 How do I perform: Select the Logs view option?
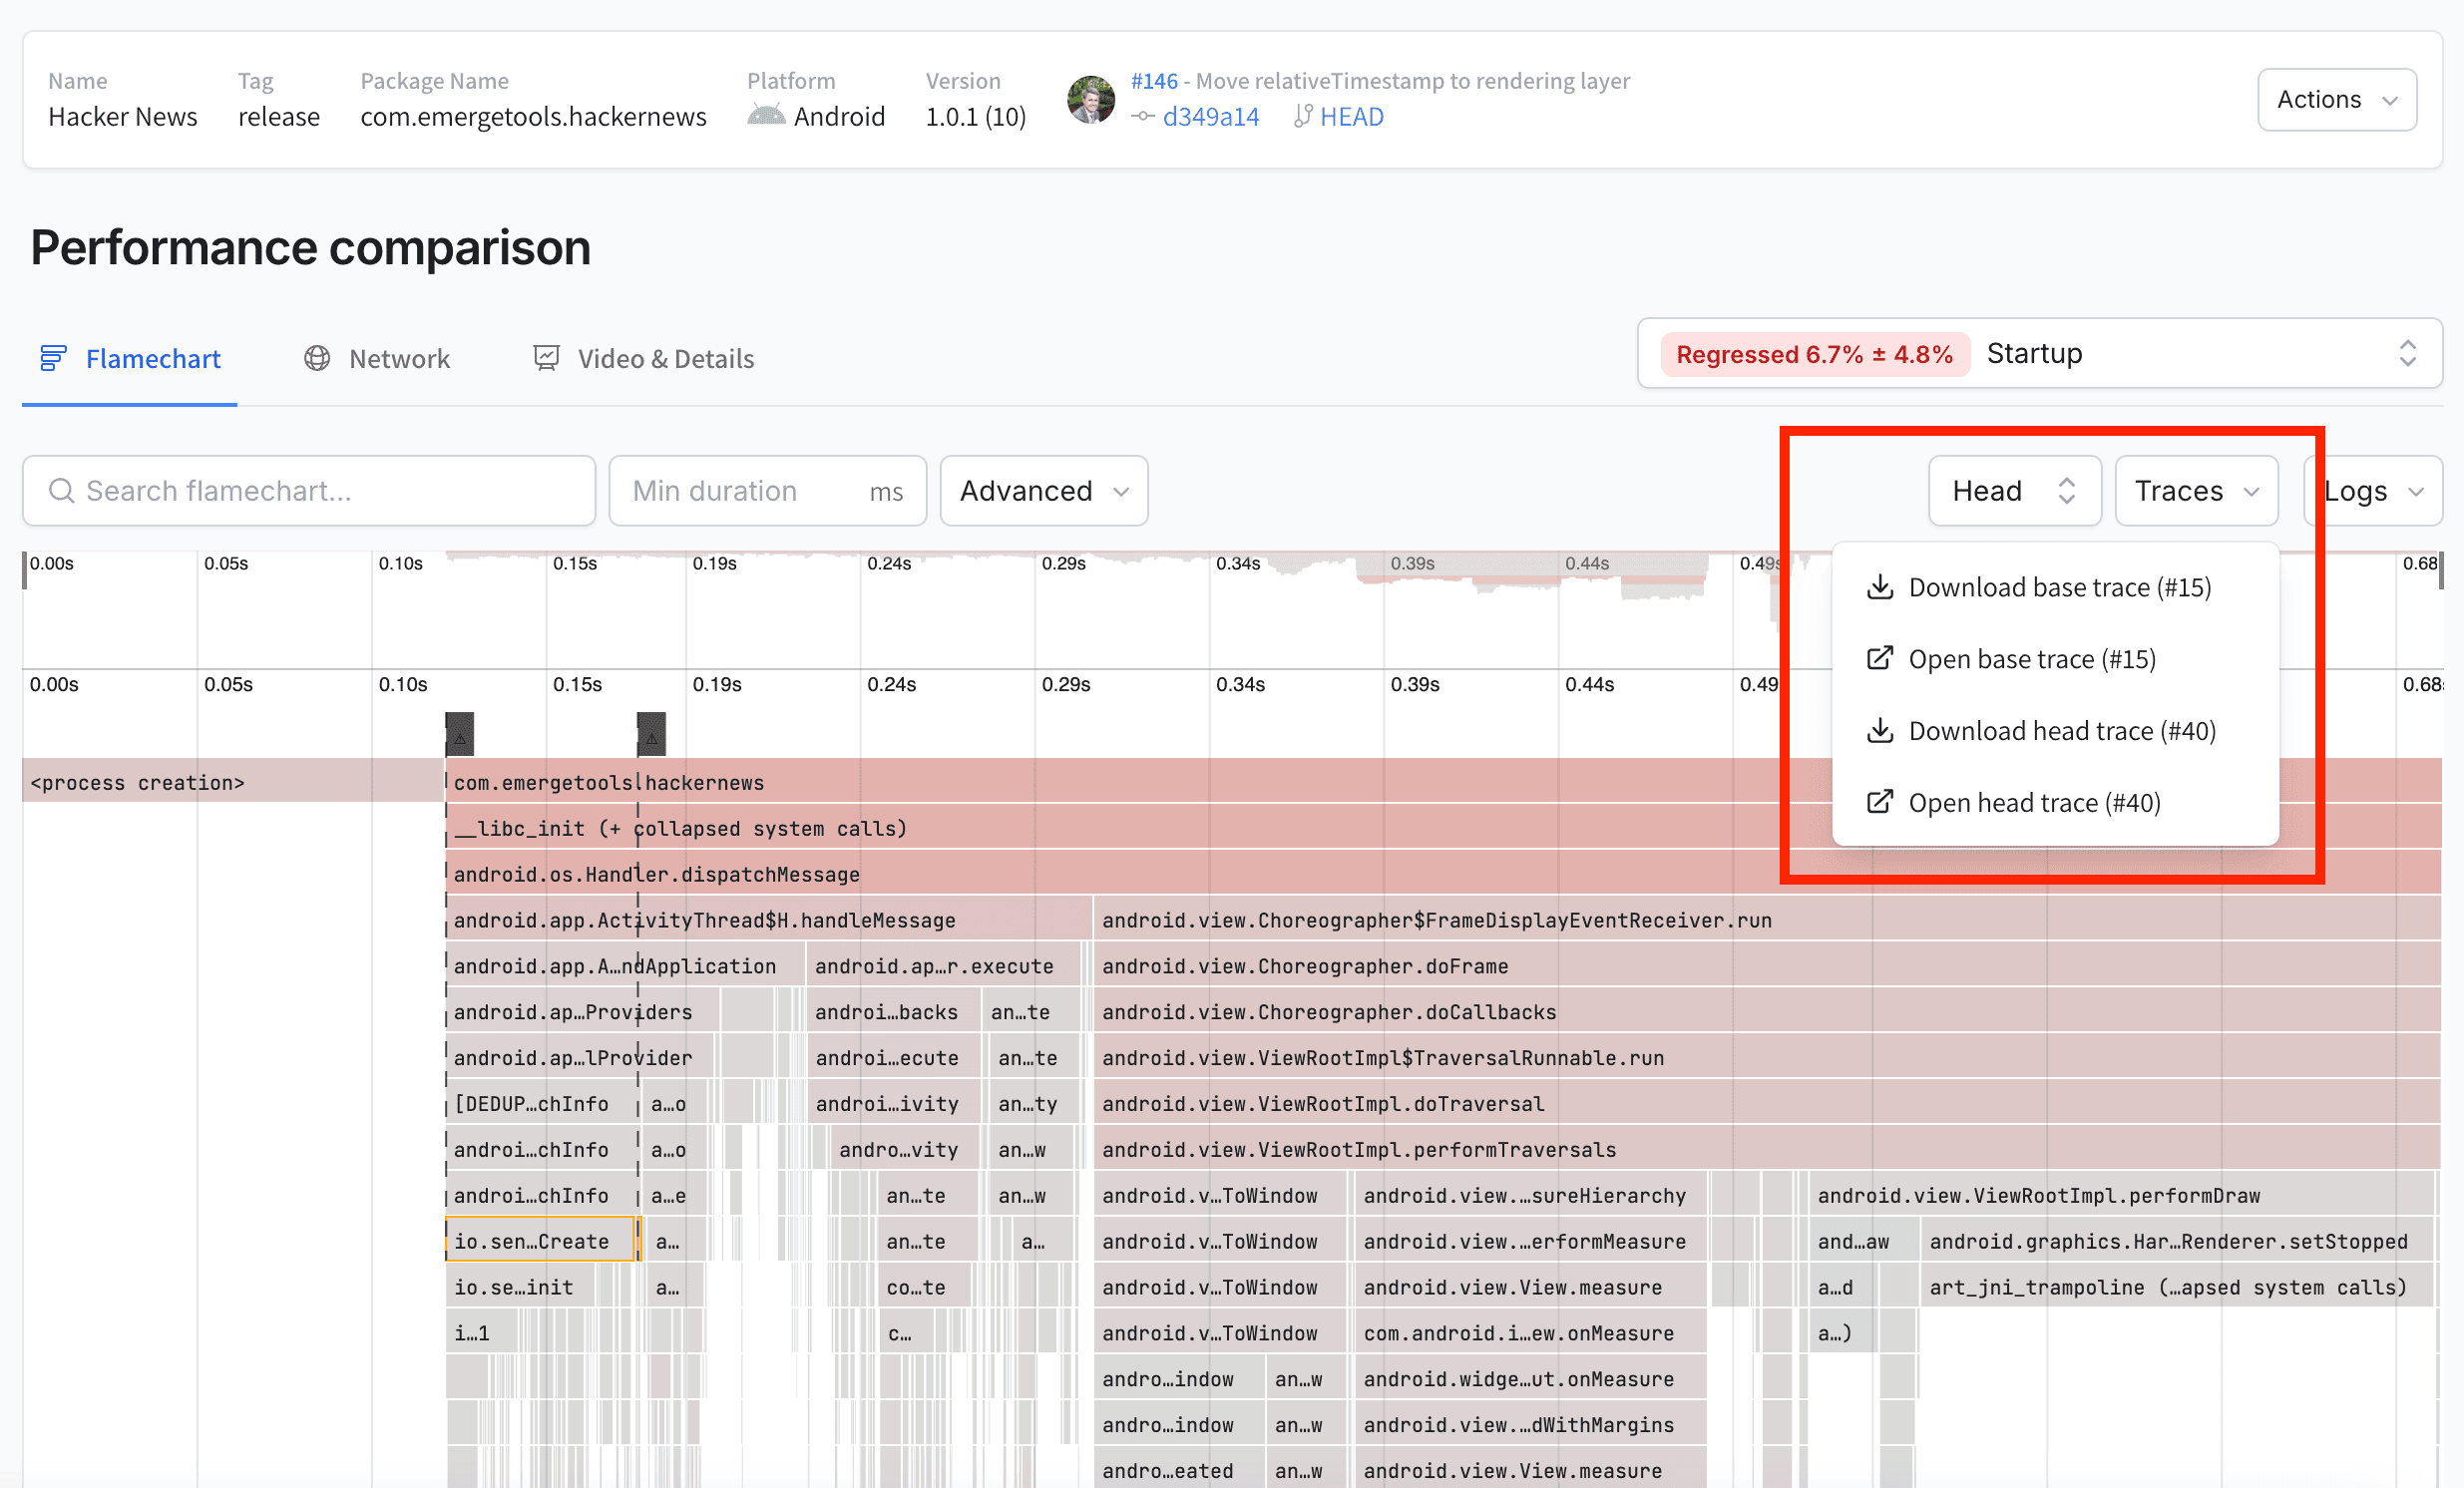(2372, 491)
